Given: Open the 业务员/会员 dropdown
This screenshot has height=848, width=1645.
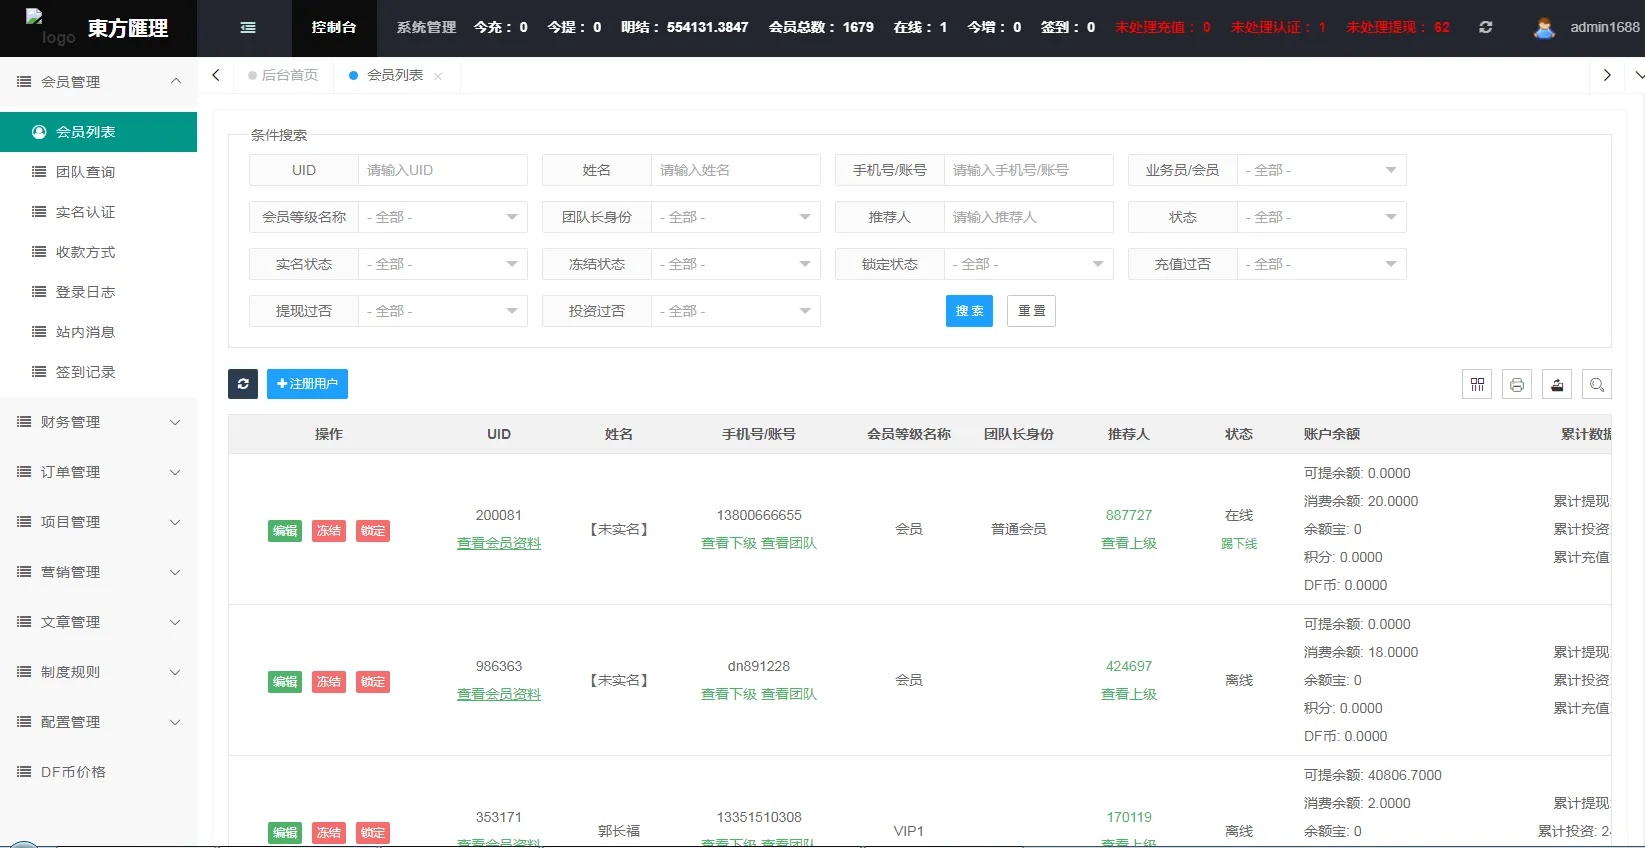Looking at the screenshot, I should [1321, 170].
